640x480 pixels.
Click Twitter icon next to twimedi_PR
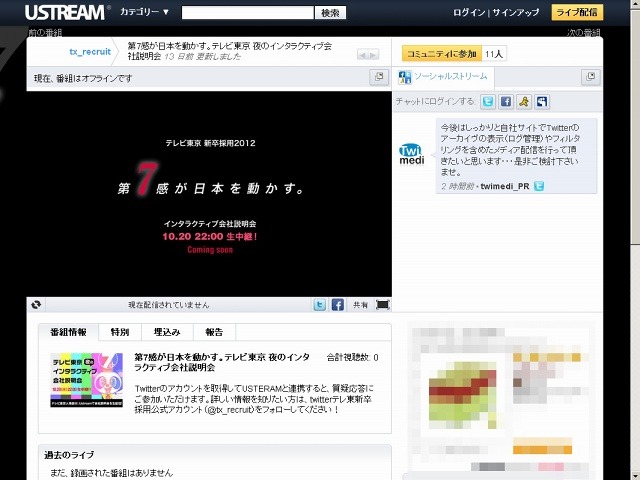[539, 186]
